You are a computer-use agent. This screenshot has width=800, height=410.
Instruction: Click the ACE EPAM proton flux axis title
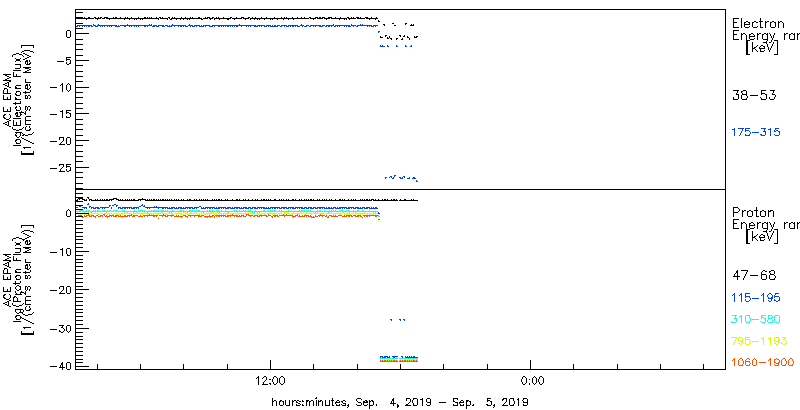pyautogui.click(x=21, y=279)
